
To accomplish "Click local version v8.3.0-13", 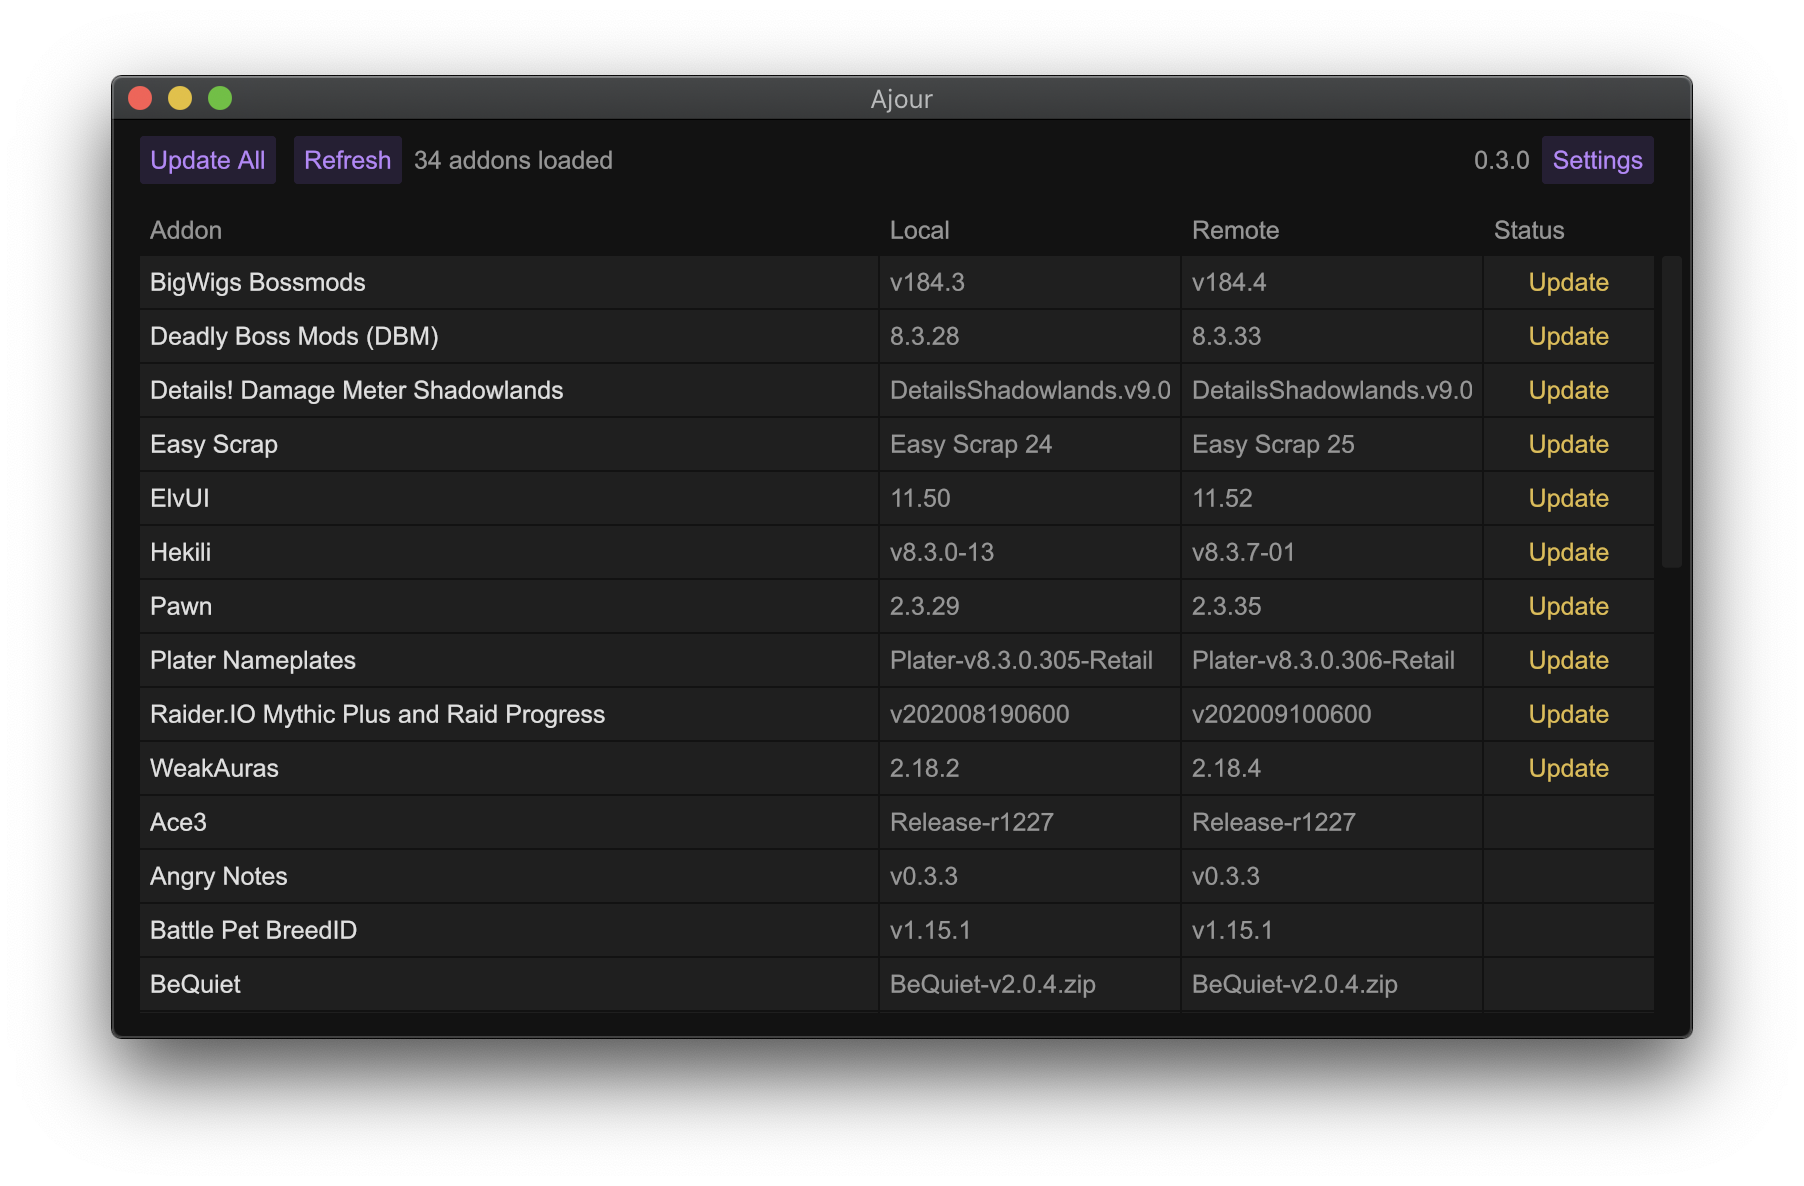I will coord(942,552).
